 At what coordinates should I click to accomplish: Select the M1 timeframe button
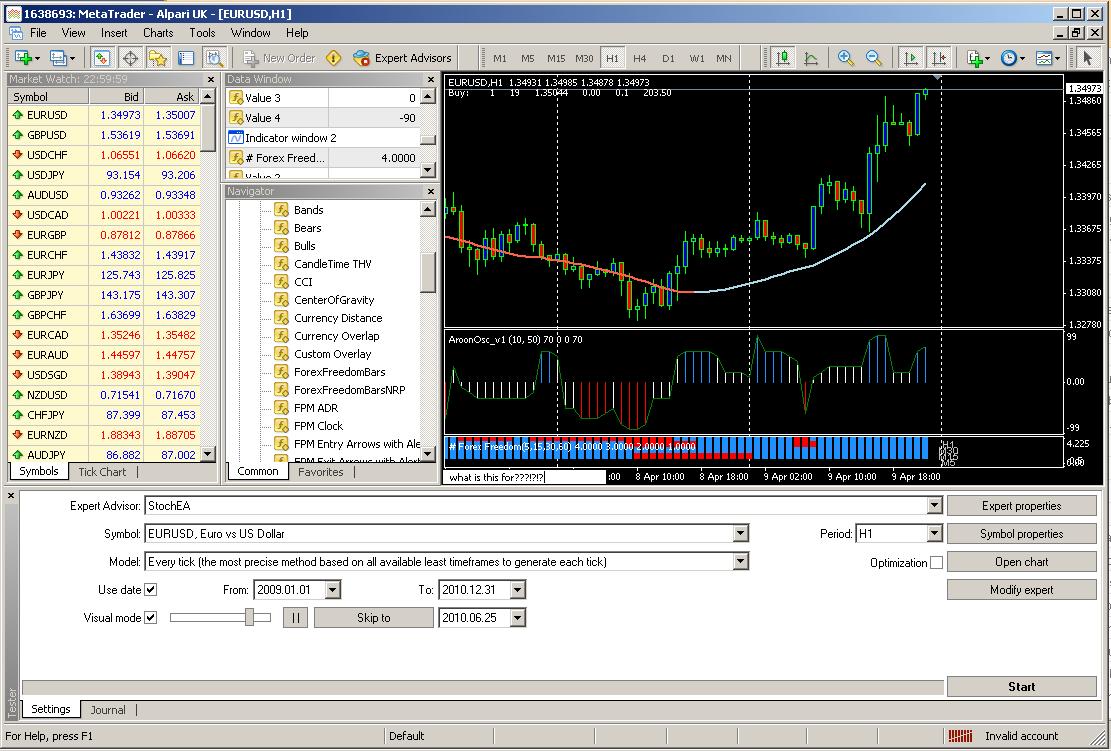pos(500,58)
